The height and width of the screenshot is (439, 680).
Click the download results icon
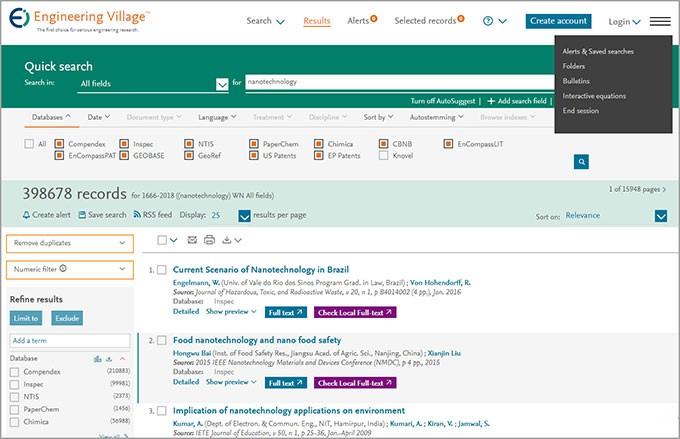226,239
